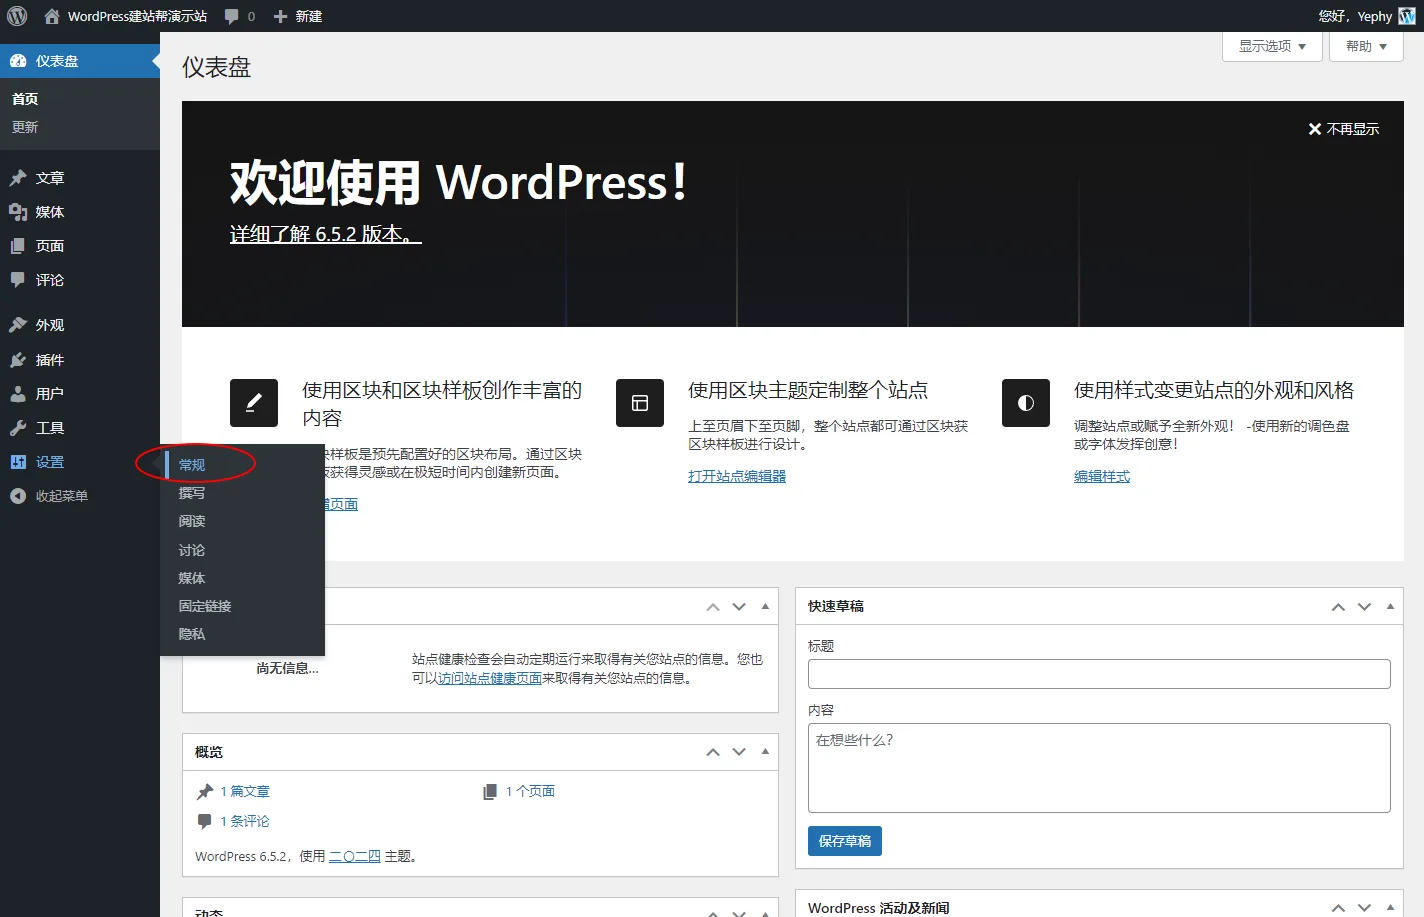
Task: Move 快速草稿 panel down with arrow
Action: [x=1364, y=607]
